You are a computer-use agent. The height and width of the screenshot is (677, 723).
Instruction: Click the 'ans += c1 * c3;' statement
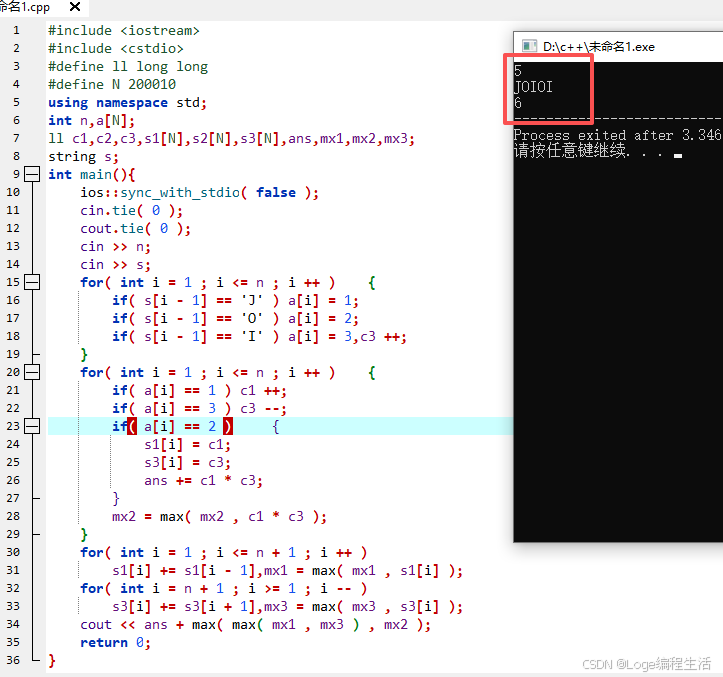pyautogui.click(x=203, y=481)
